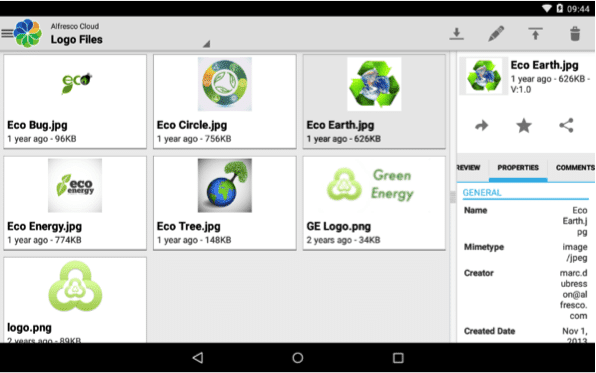Click the Mimetype property label
This screenshot has height=373, width=596.
coord(484,247)
